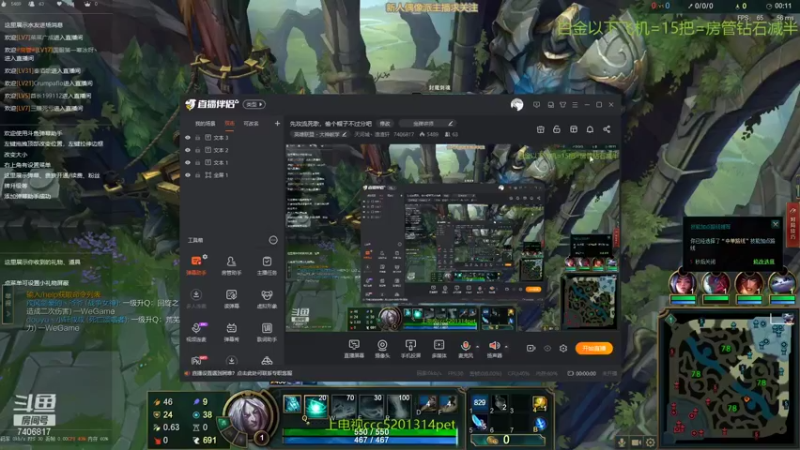This screenshot has height=450, width=800.
Task: Lock the 全屏 1 layer
Action: (197, 175)
